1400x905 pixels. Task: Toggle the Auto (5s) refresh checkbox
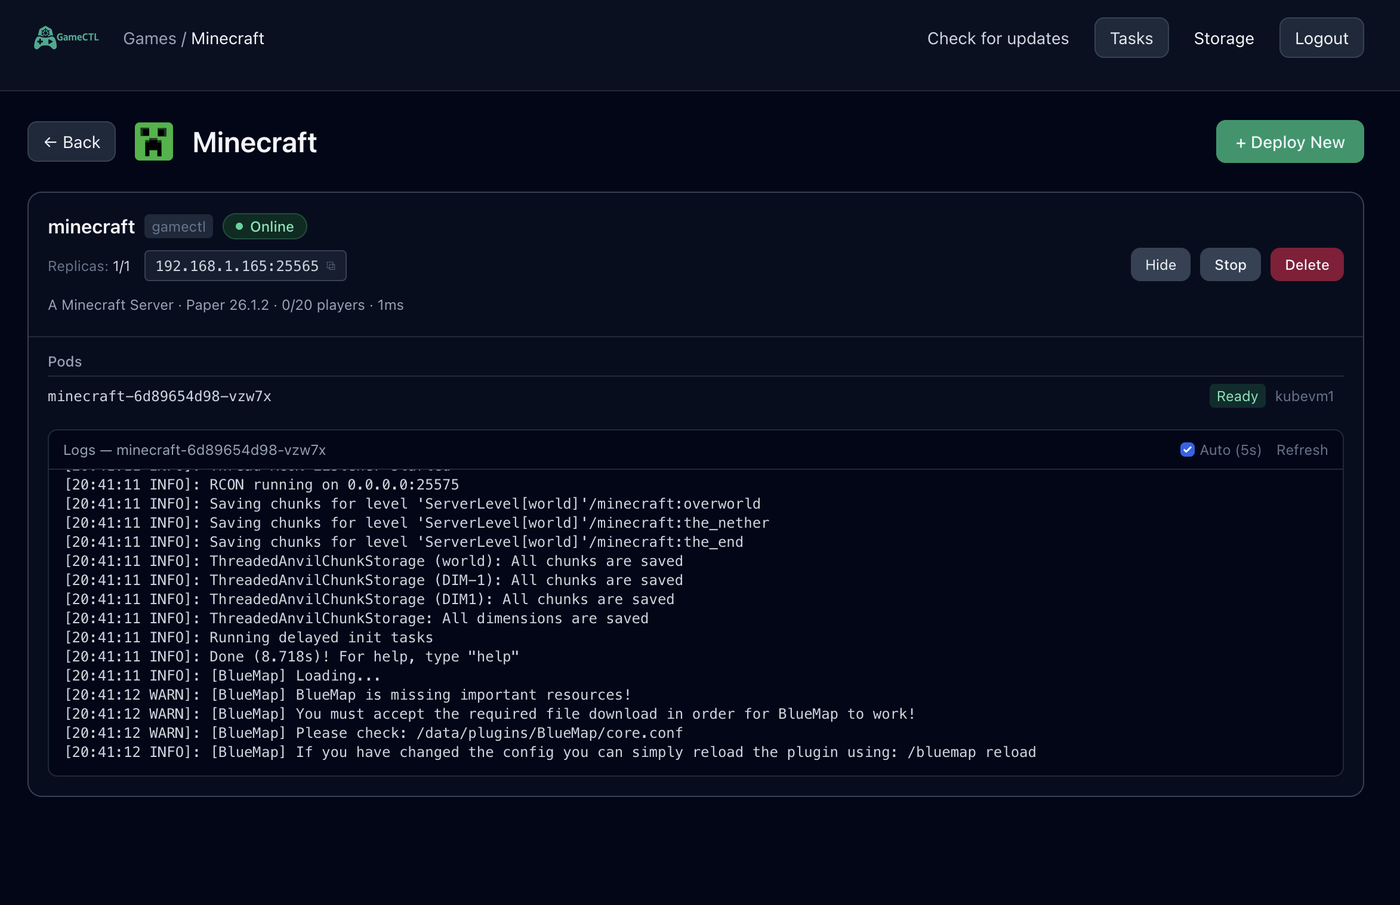pos(1187,450)
